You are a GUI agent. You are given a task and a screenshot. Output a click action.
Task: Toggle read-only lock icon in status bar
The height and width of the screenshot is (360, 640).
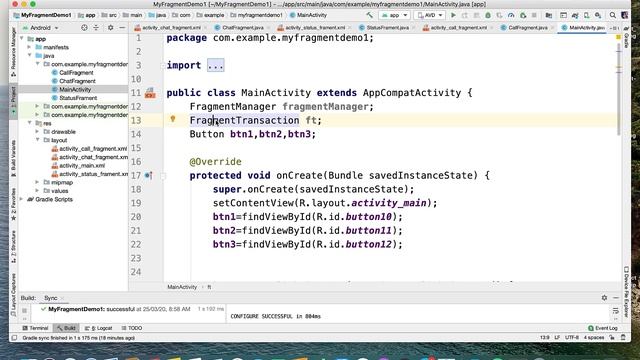click(x=612, y=338)
